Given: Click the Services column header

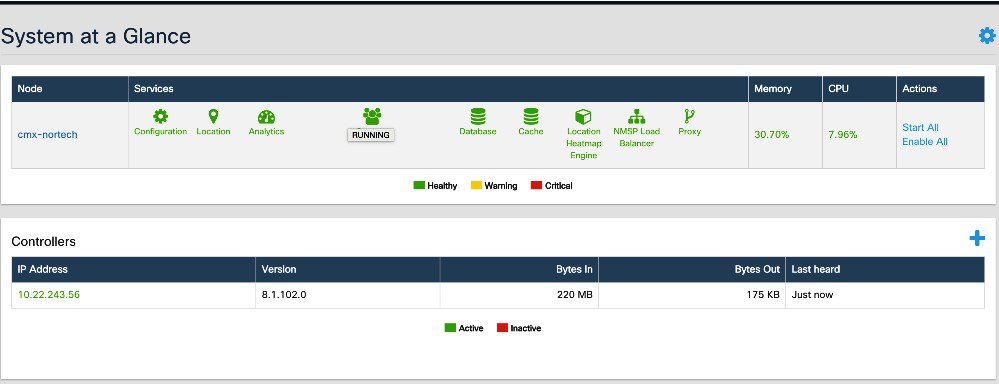Looking at the screenshot, I should [438, 89].
